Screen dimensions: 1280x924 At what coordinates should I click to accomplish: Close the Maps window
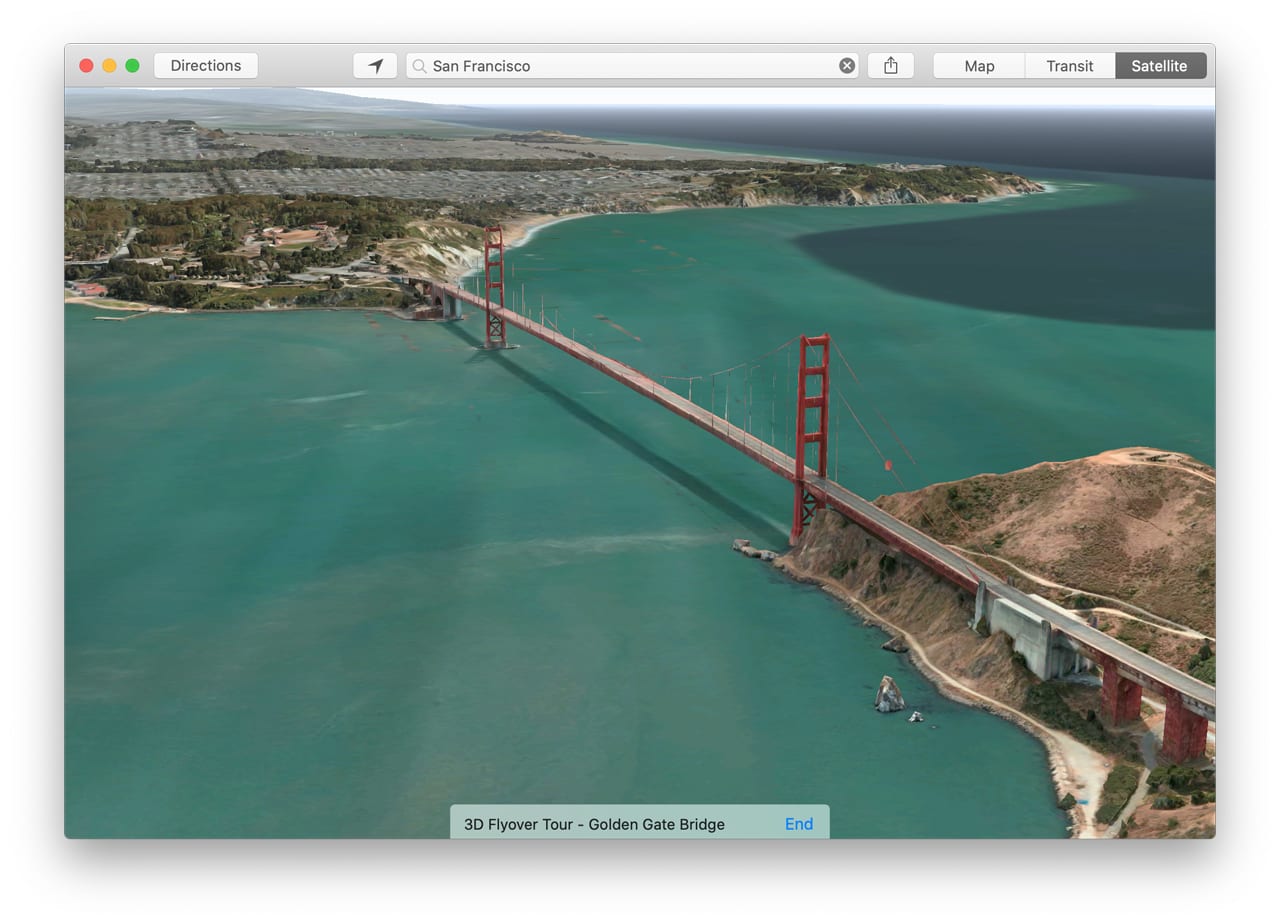click(x=86, y=66)
